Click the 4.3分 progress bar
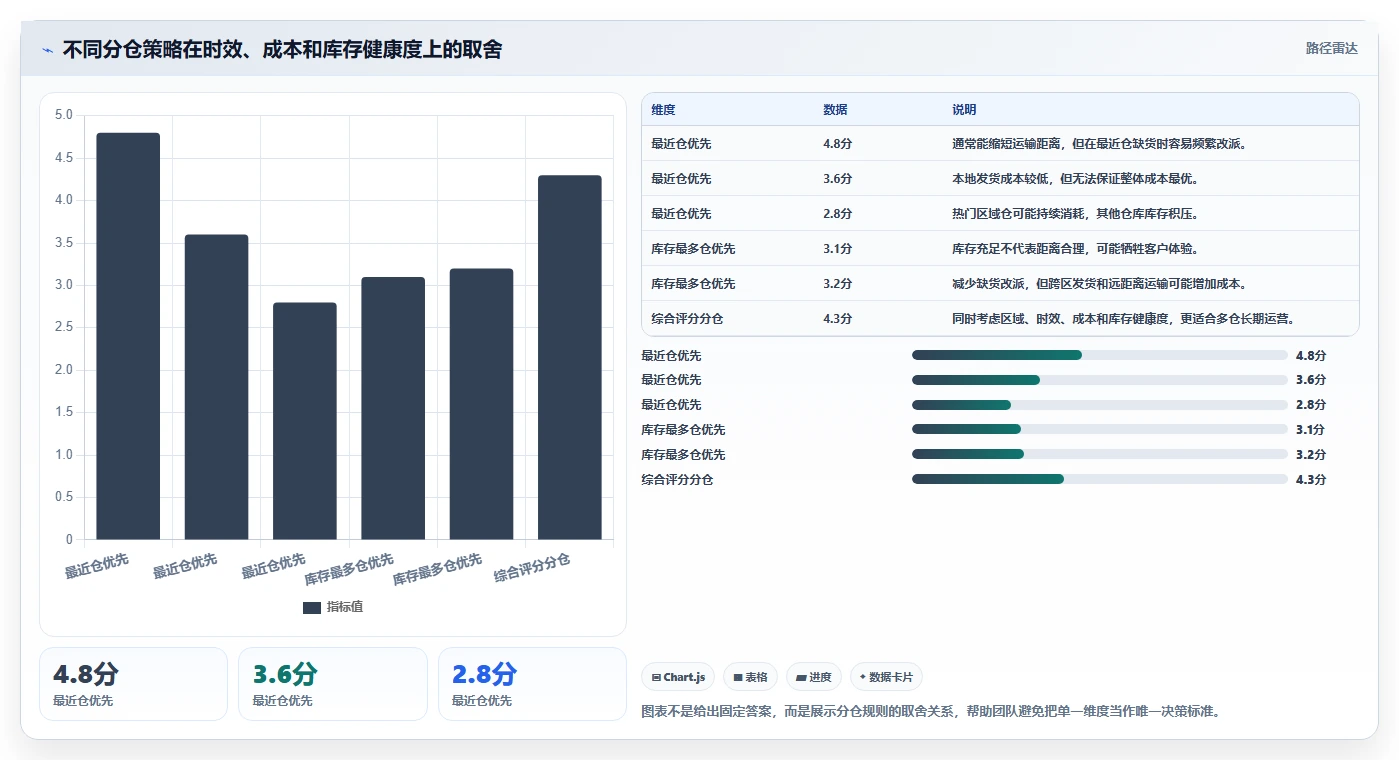The width and height of the screenshot is (1399, 760). (1100, 479)
